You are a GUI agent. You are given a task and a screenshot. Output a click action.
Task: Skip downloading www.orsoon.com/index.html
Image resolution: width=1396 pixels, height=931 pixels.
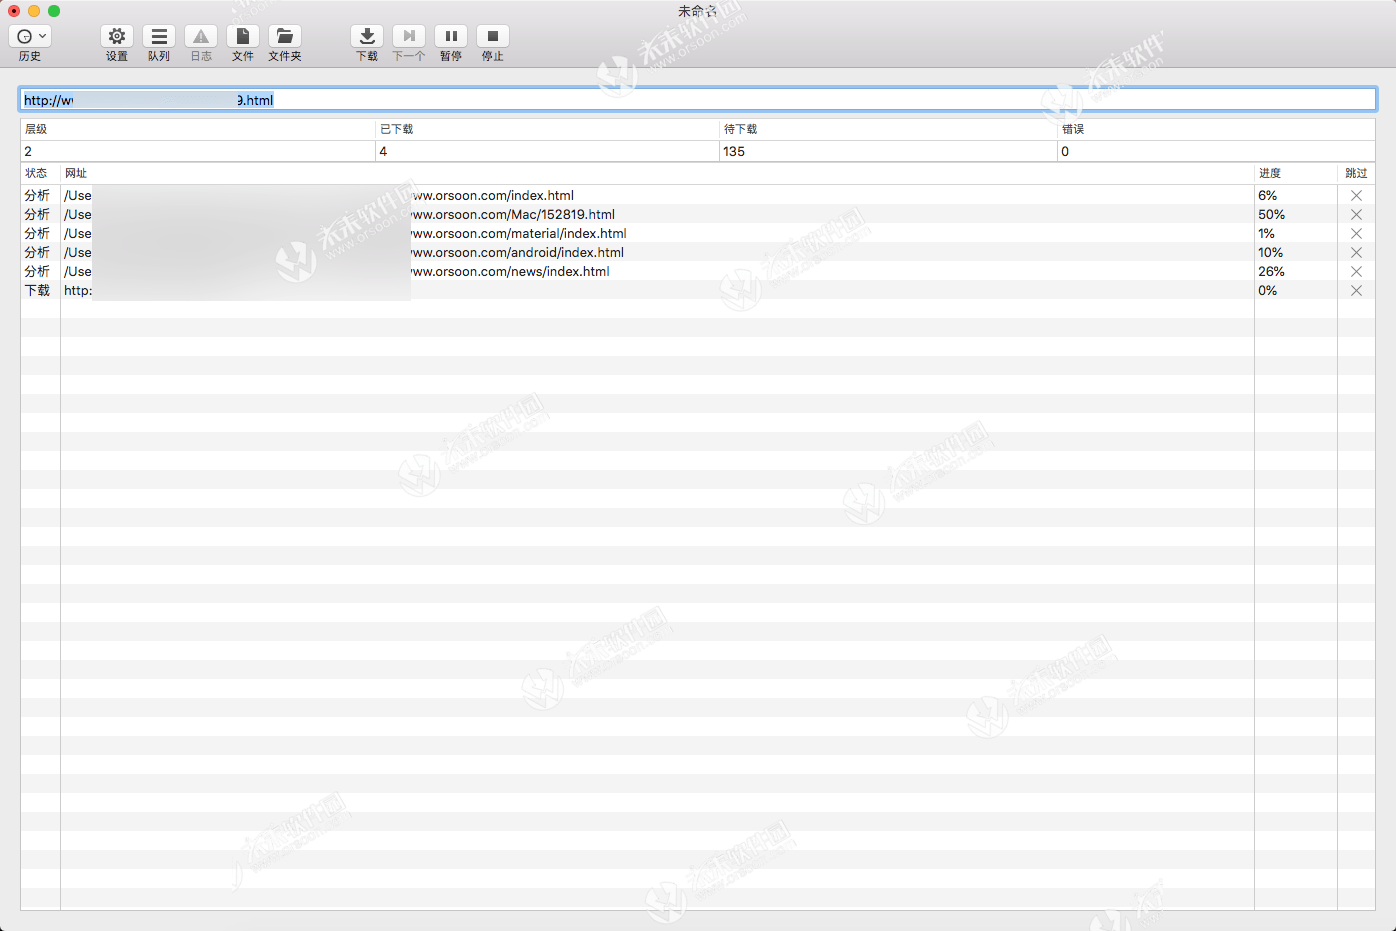click(1356, 195)
